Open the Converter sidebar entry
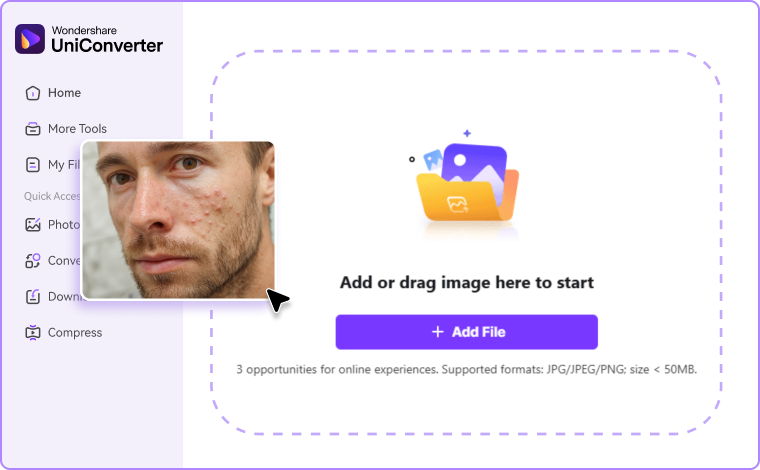 coord(64,261)
